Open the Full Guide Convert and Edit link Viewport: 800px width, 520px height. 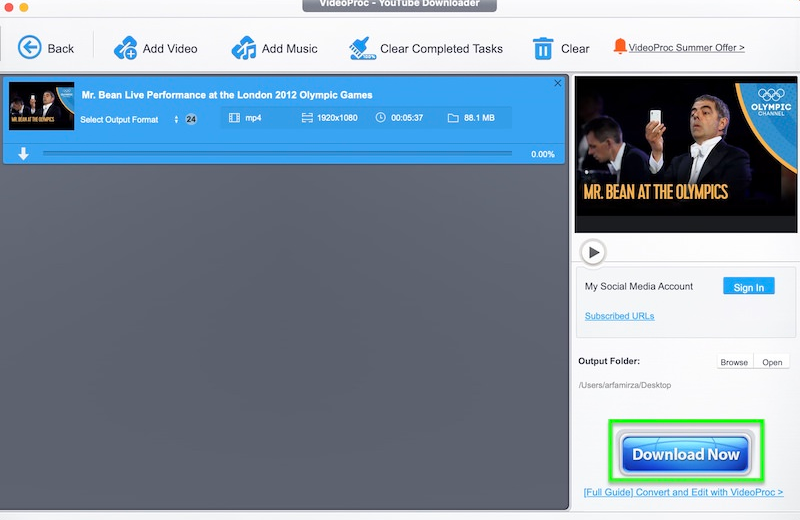684,492
